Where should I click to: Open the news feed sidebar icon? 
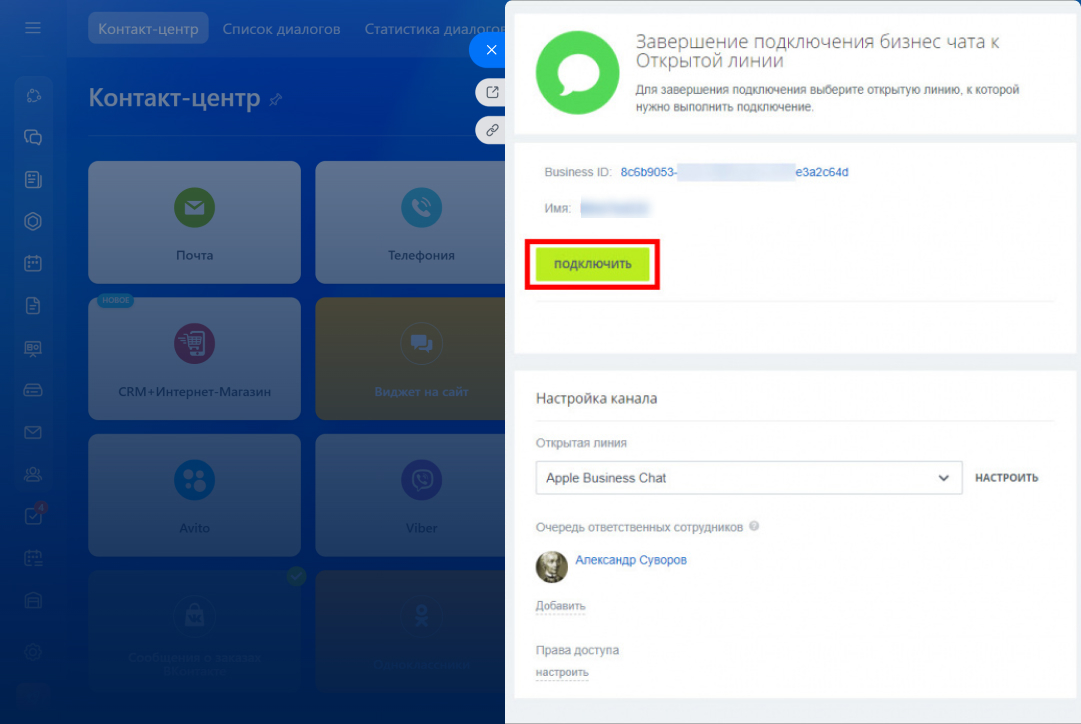point(32,180)
